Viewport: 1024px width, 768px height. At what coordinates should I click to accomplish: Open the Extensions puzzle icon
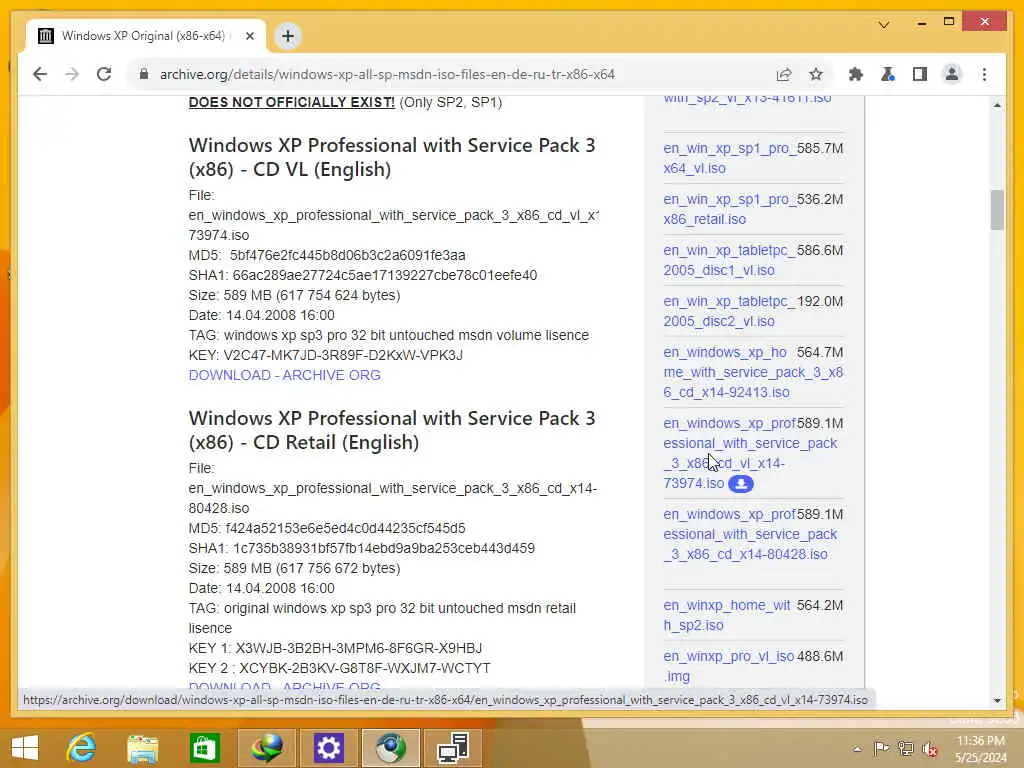(856, 74)
